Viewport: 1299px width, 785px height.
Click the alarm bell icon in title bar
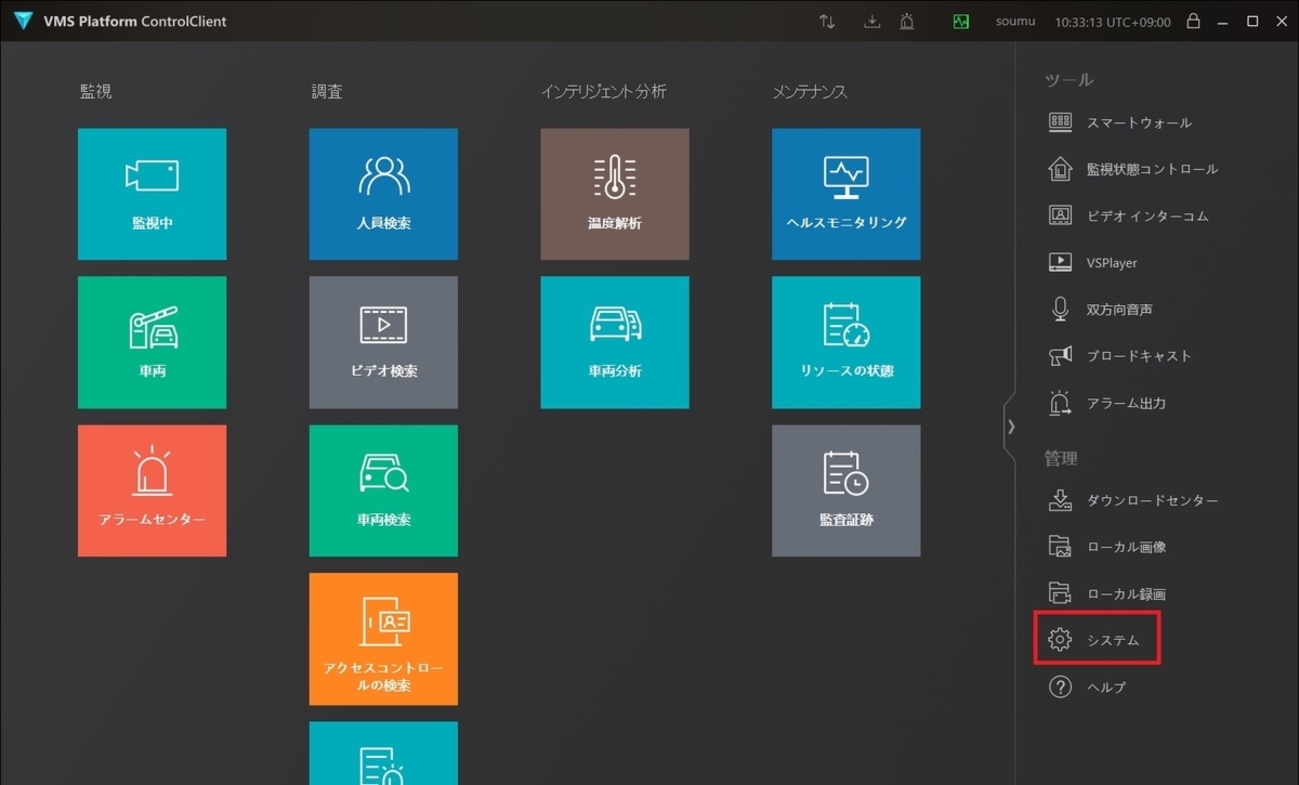[907, 21]
